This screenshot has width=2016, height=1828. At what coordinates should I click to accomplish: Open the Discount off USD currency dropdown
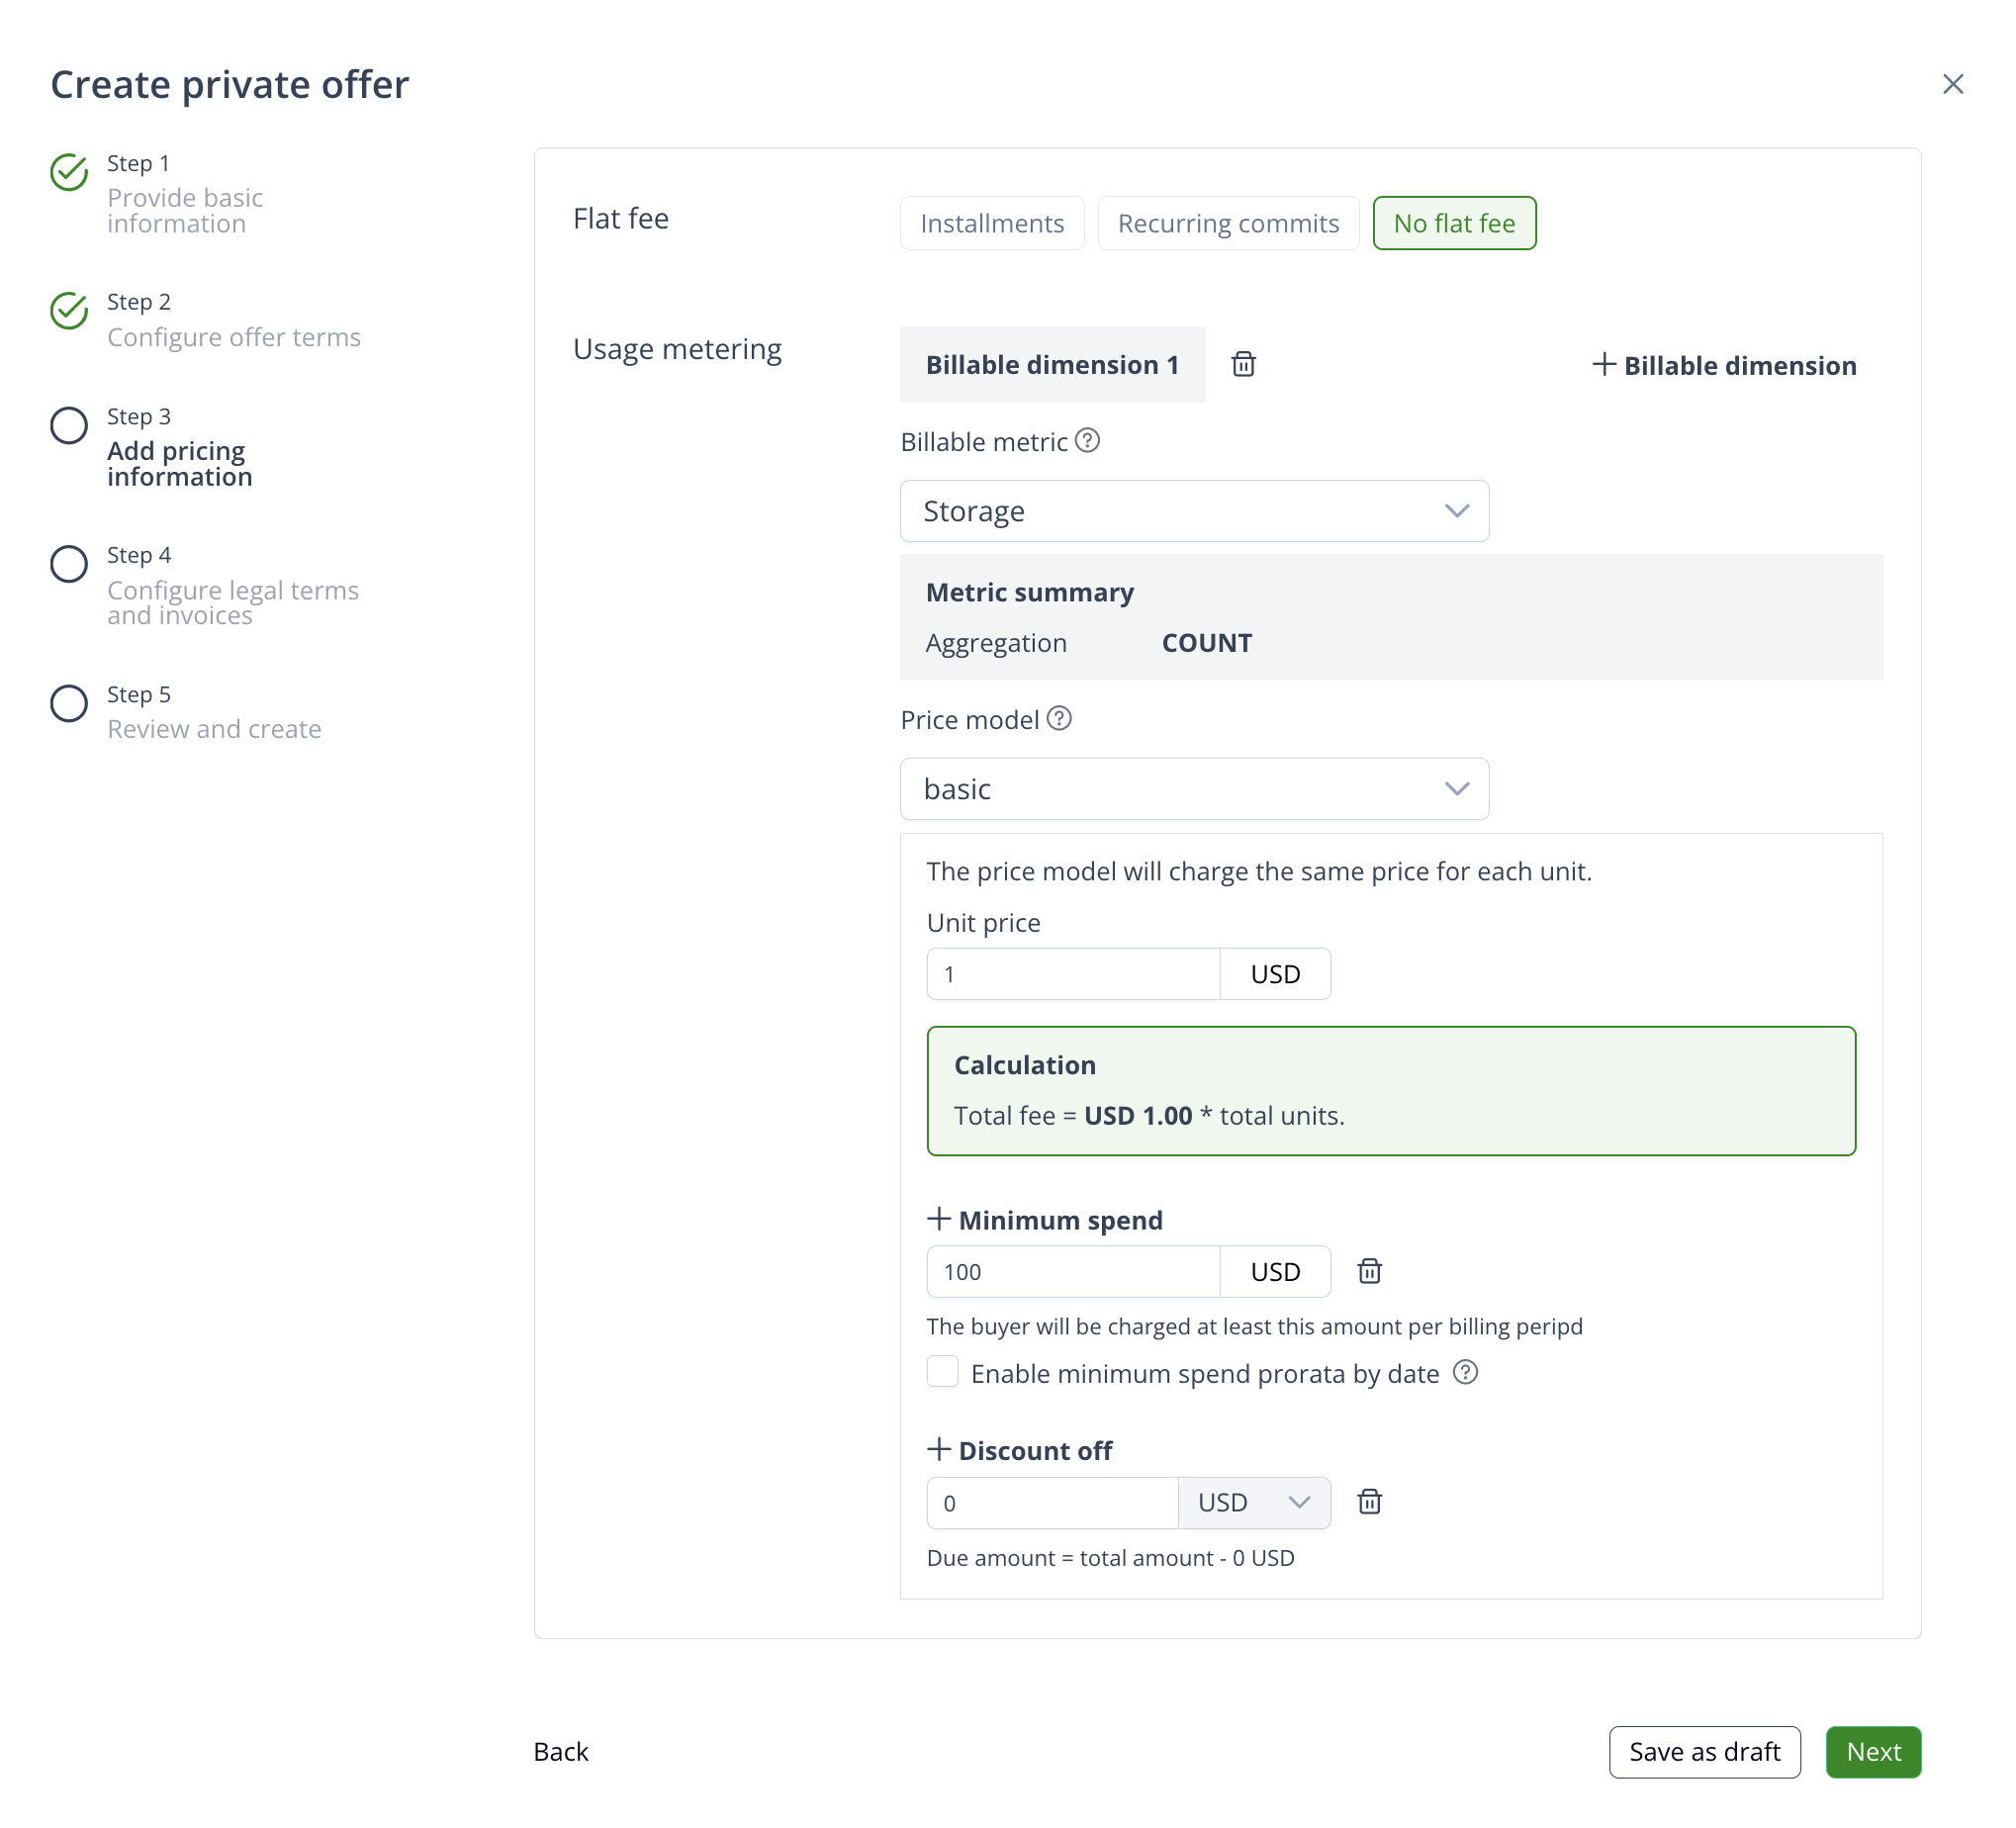1254,1503
